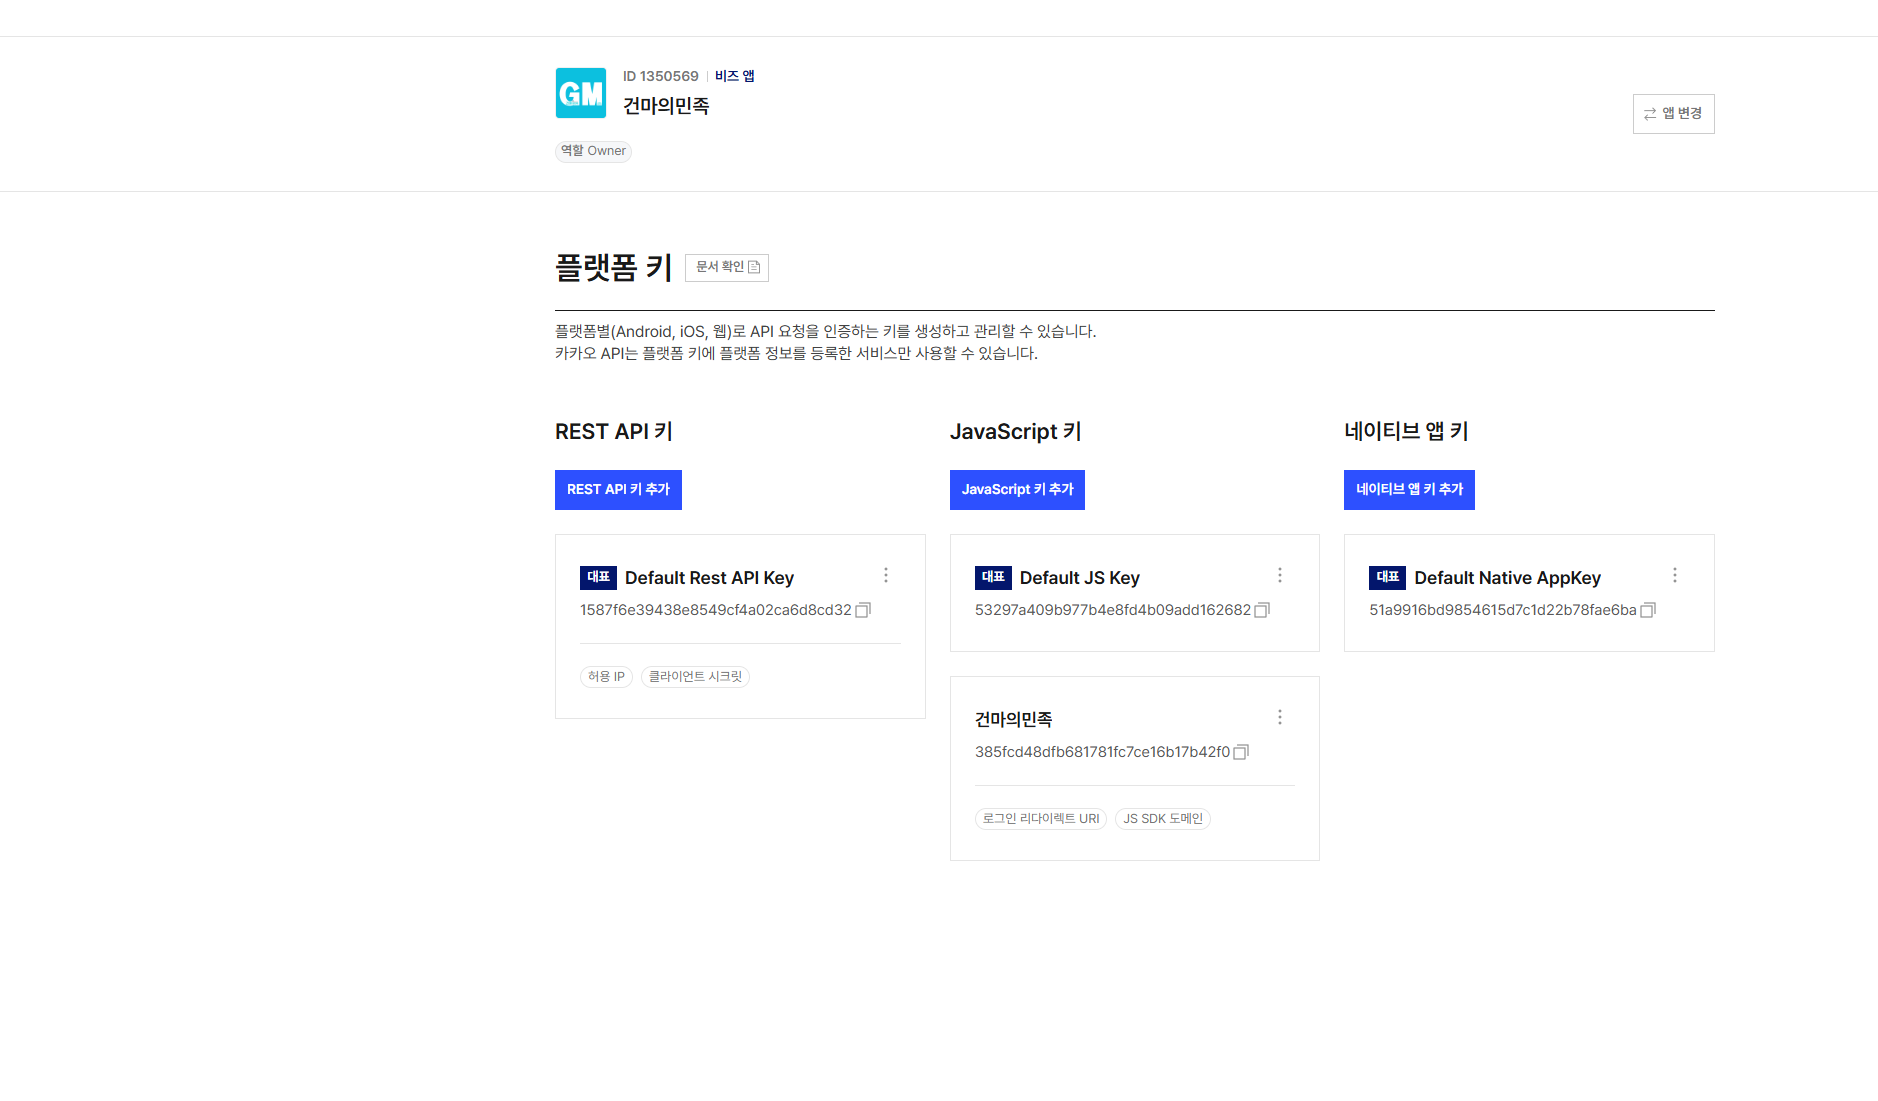Copy the 건마의민족 JavaScript key value
Image resolution: width=1878 pixels, height=1101 pixels.
(x=1241, y=752)
